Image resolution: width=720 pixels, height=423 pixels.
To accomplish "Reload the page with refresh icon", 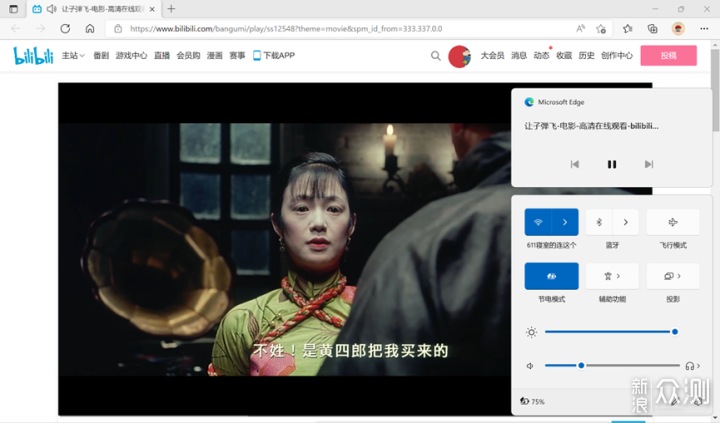I will pos(65,28).
